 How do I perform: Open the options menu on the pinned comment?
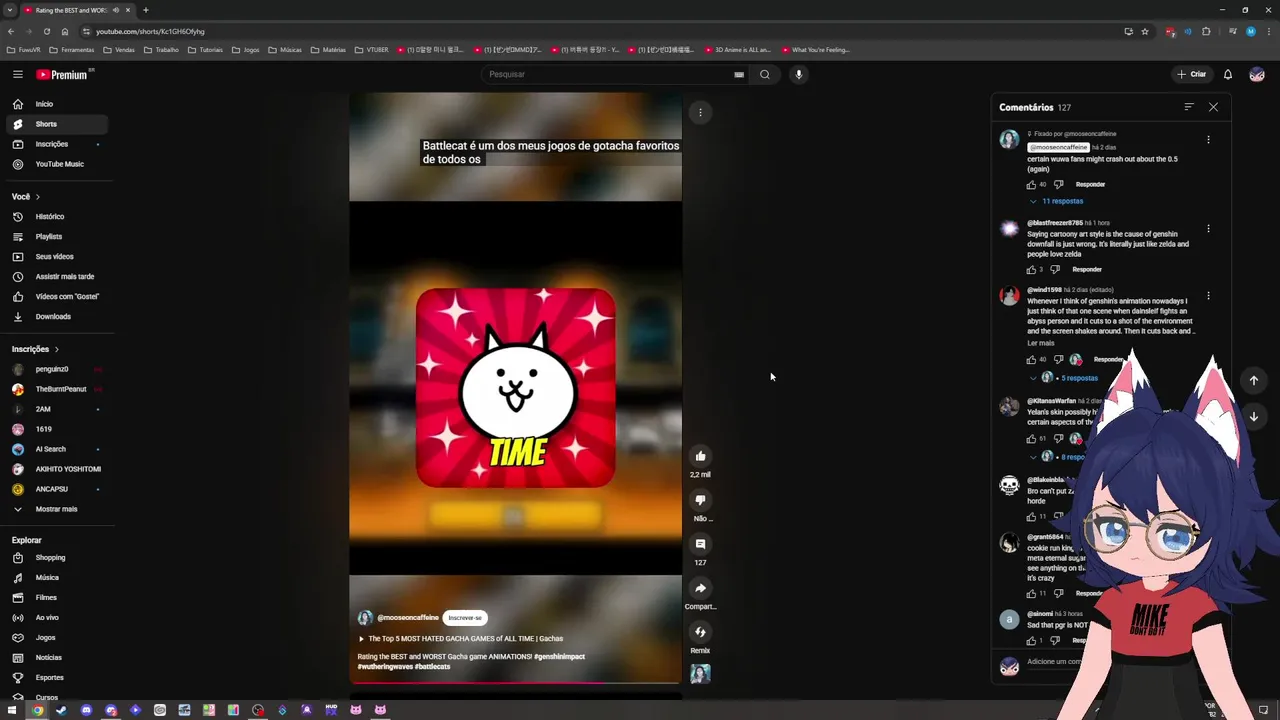click(1208, 140)
